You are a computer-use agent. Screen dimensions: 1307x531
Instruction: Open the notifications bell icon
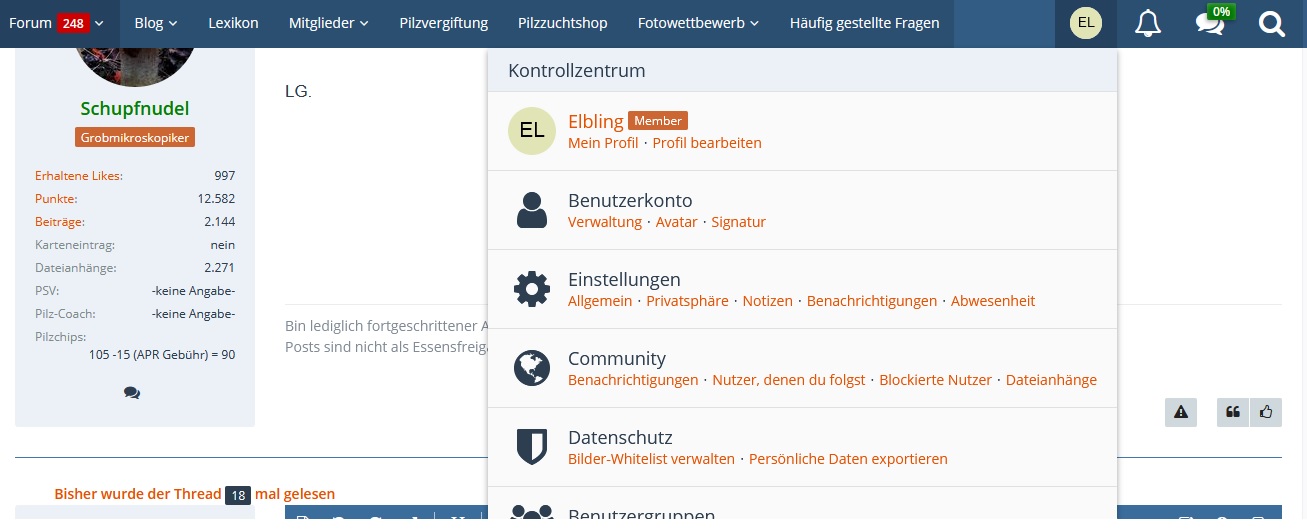click(x=1148, y=23)
